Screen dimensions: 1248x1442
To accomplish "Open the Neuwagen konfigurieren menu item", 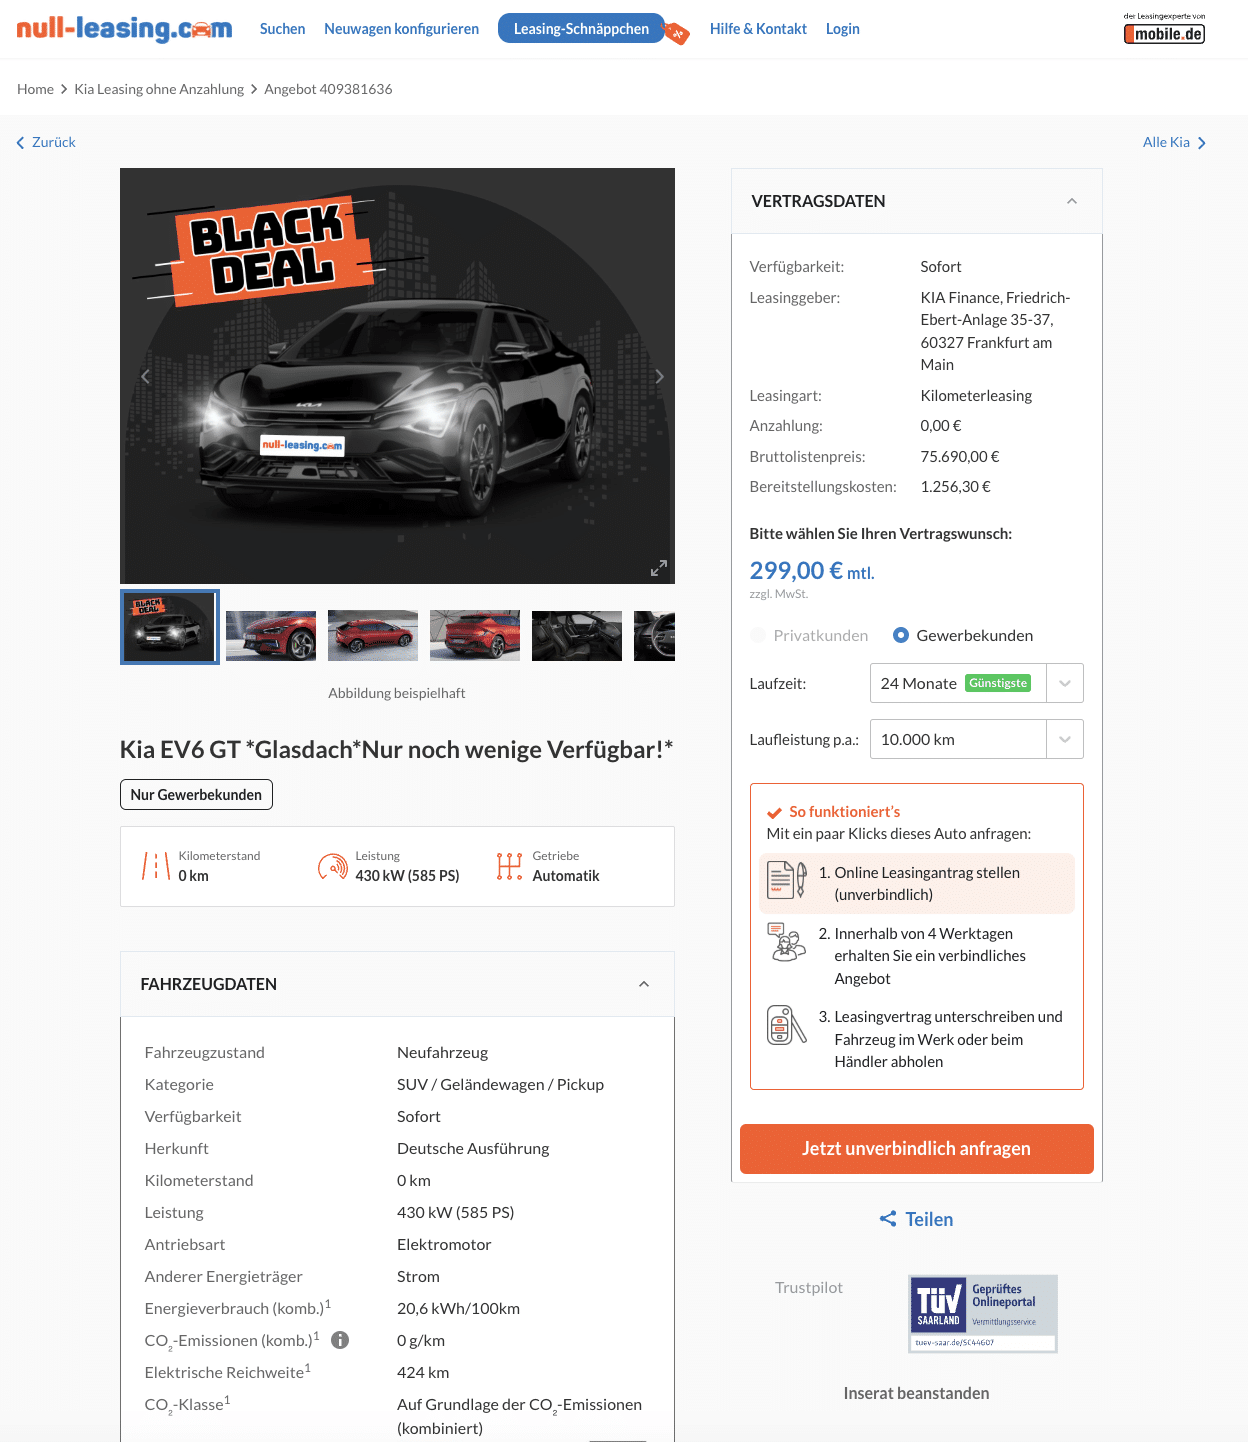I will pos(401,29).
